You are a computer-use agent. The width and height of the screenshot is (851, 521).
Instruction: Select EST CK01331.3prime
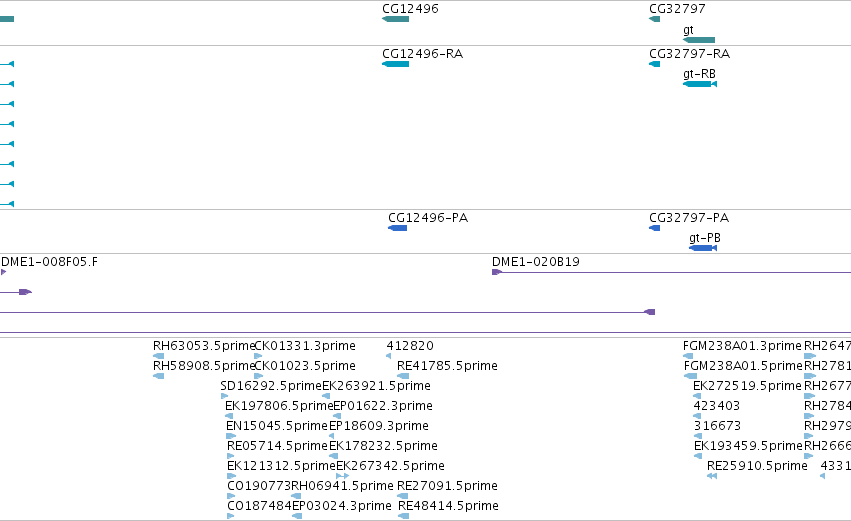click(305, 346)
